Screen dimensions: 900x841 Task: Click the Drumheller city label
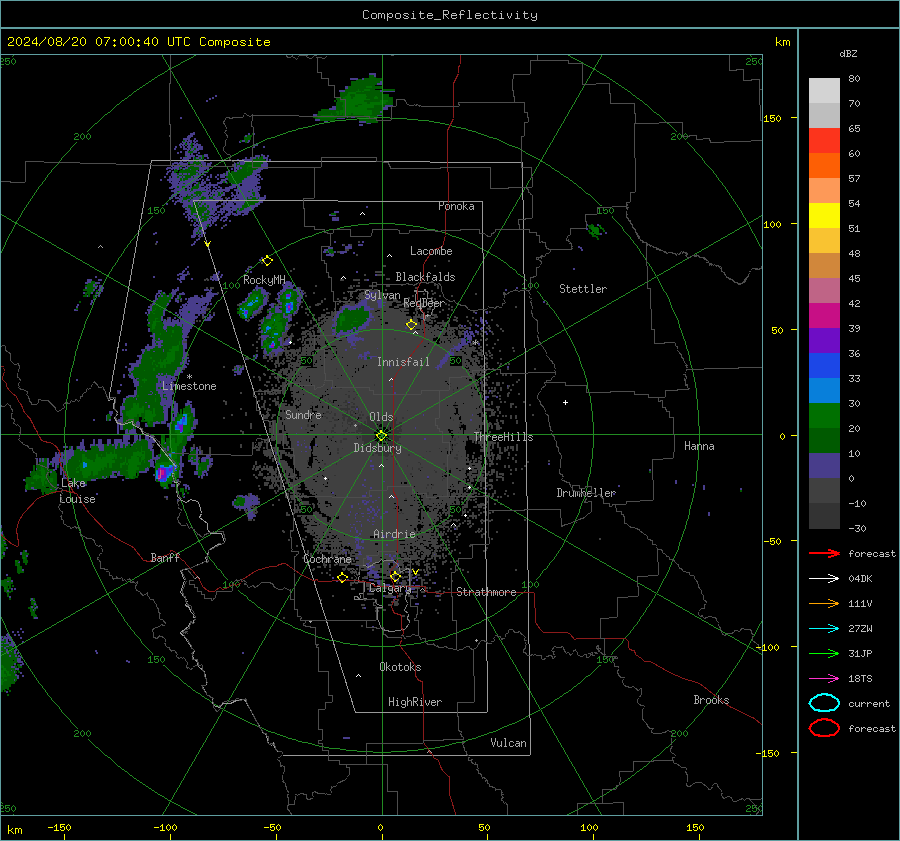coord(586,493)
